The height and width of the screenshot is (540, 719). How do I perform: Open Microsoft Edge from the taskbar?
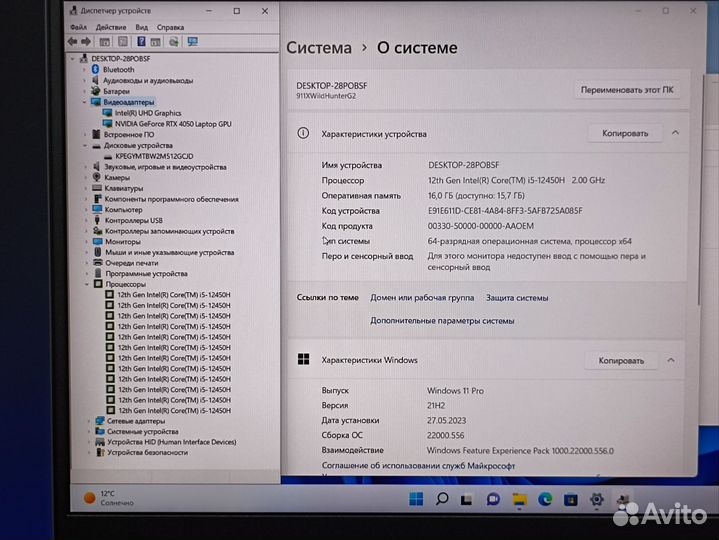click(x=545, y=499)
